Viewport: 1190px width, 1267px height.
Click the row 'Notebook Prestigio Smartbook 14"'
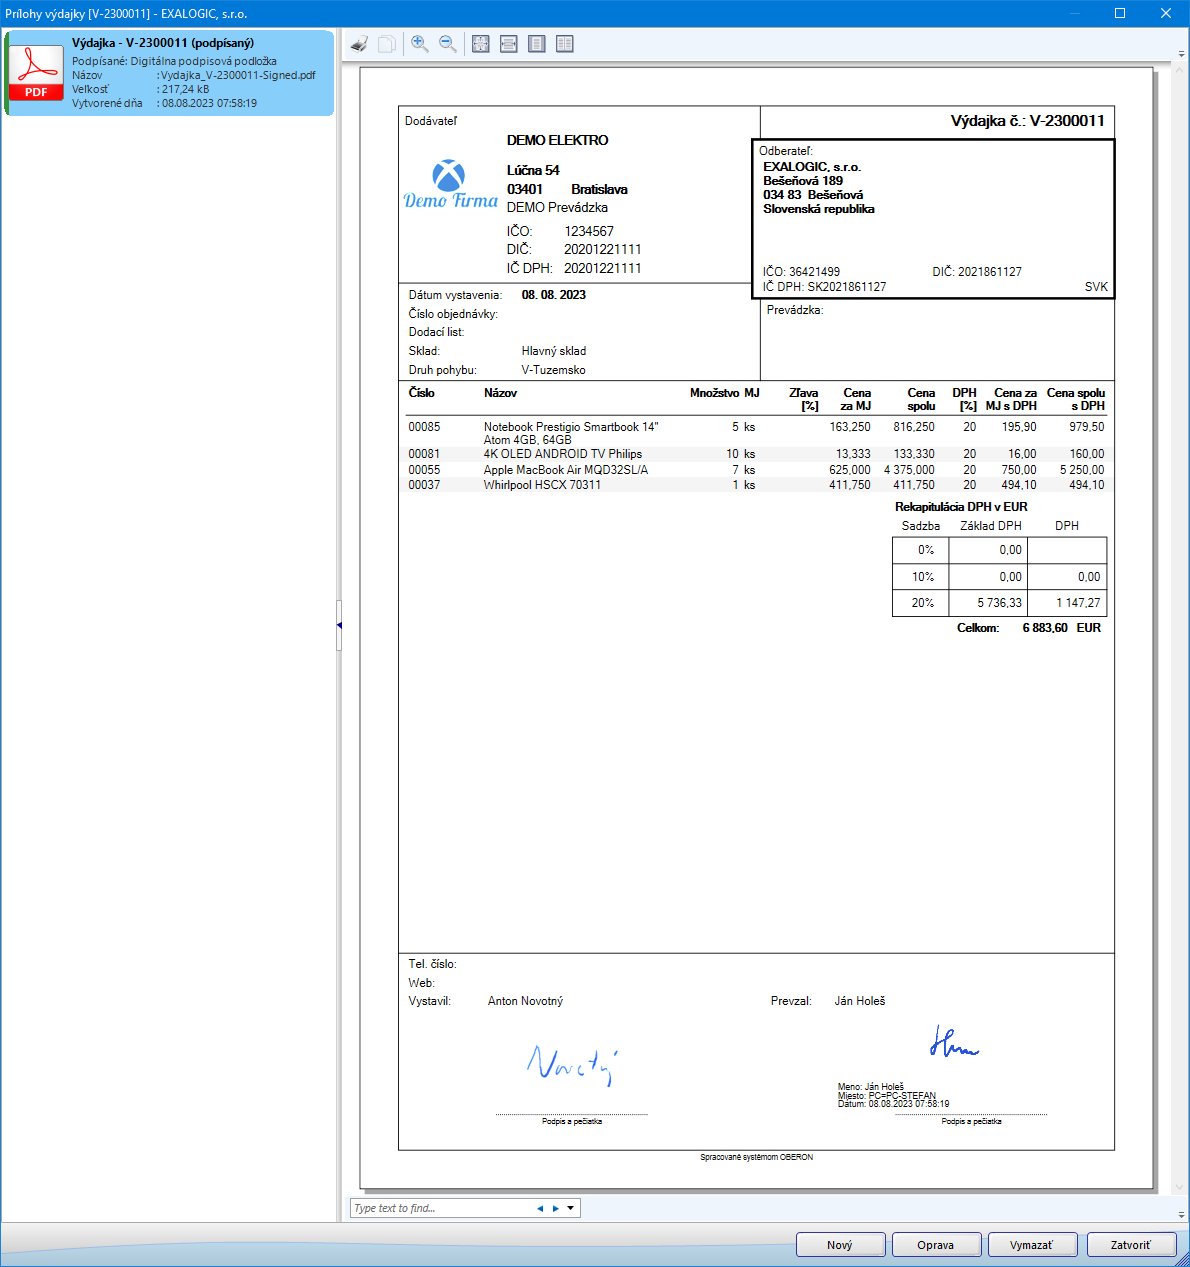(756, 433)
